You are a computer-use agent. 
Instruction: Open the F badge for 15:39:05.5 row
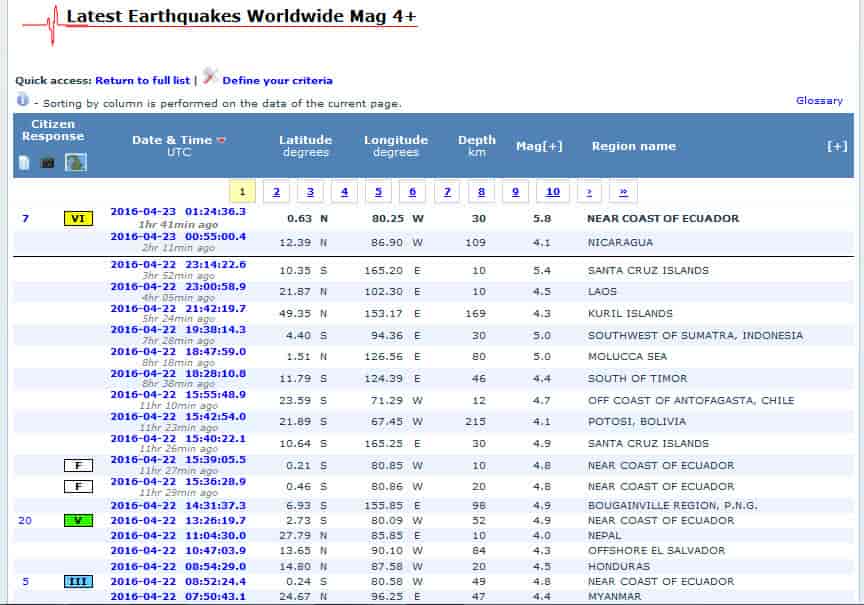(78, 466)
